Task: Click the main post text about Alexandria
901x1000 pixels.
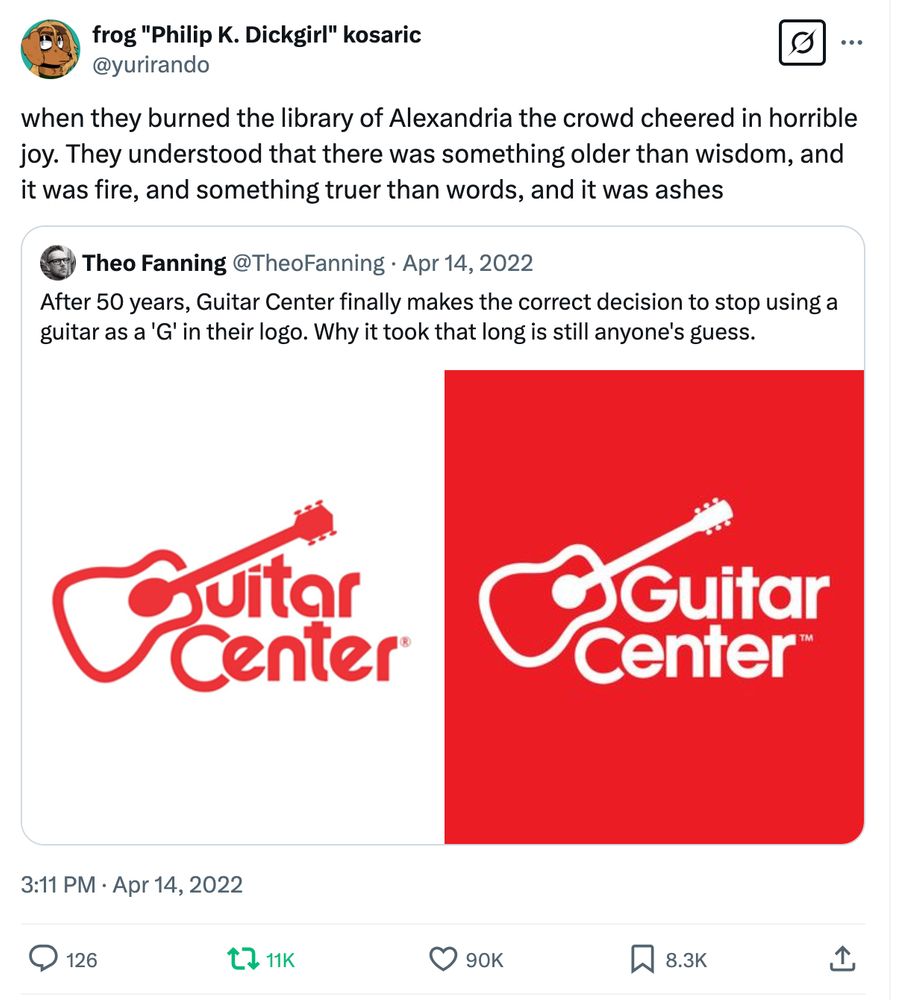Action: point(438,153)
